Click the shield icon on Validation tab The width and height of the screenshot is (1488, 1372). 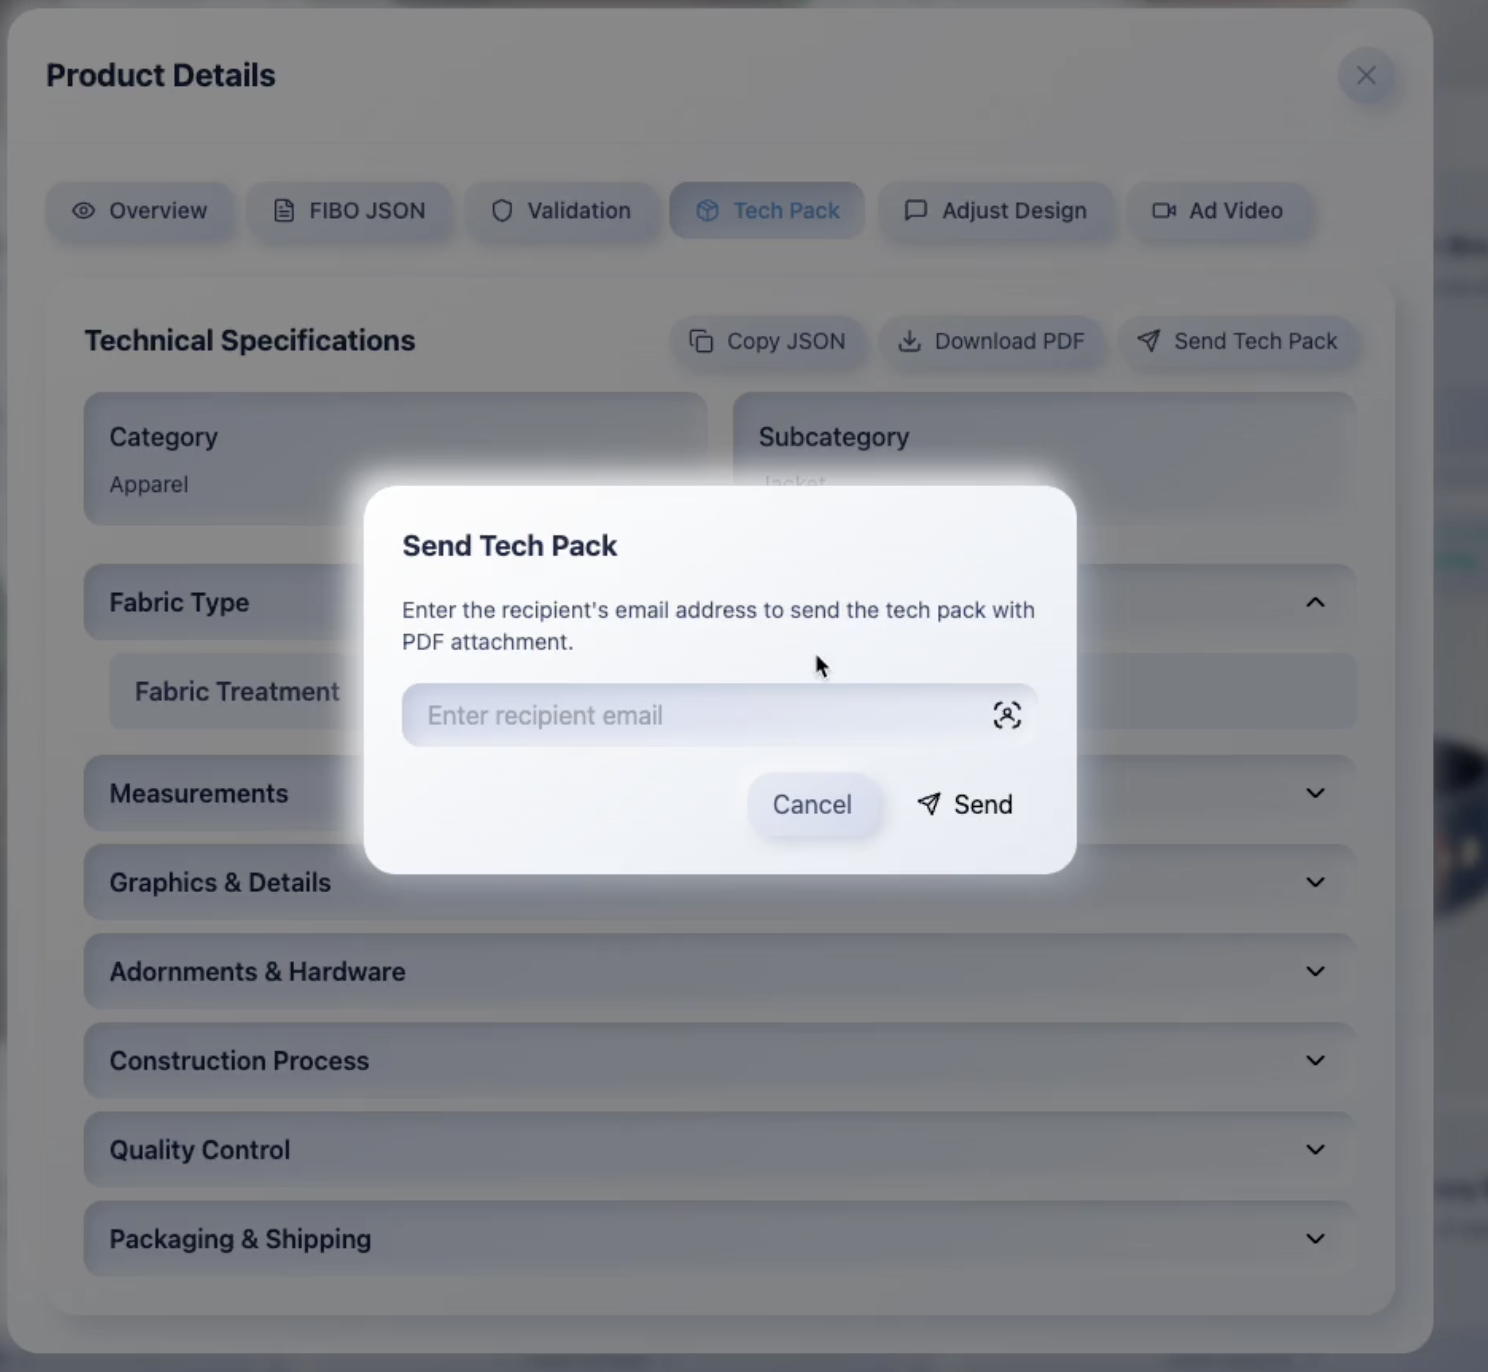pyautogui.click(x=501, y=211)
